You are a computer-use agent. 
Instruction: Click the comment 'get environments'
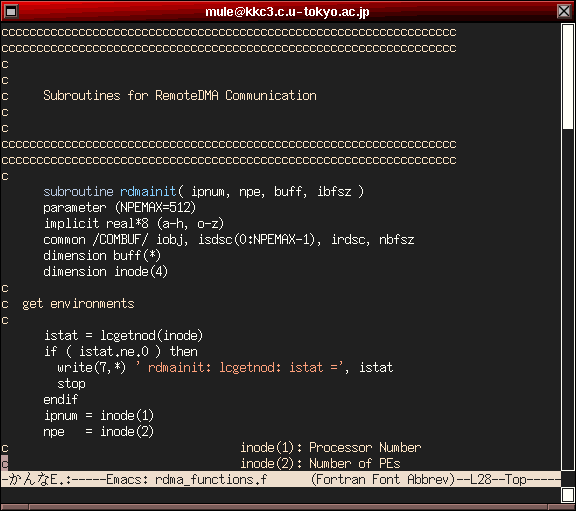pos(78,304)
